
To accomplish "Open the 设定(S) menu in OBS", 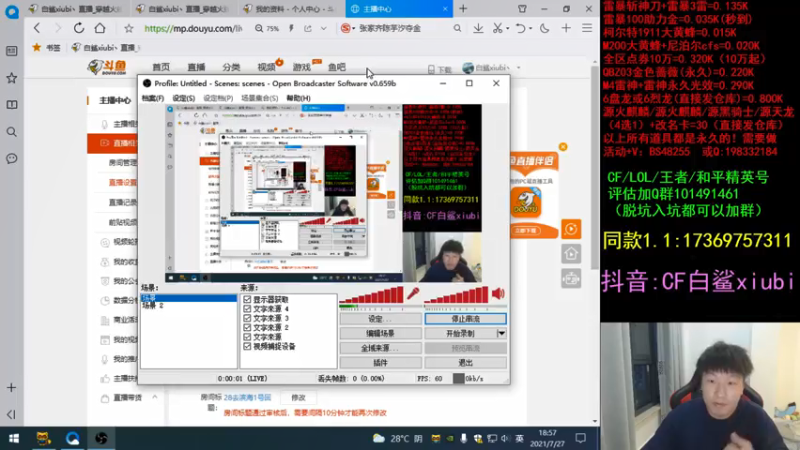I will point(184,98).
